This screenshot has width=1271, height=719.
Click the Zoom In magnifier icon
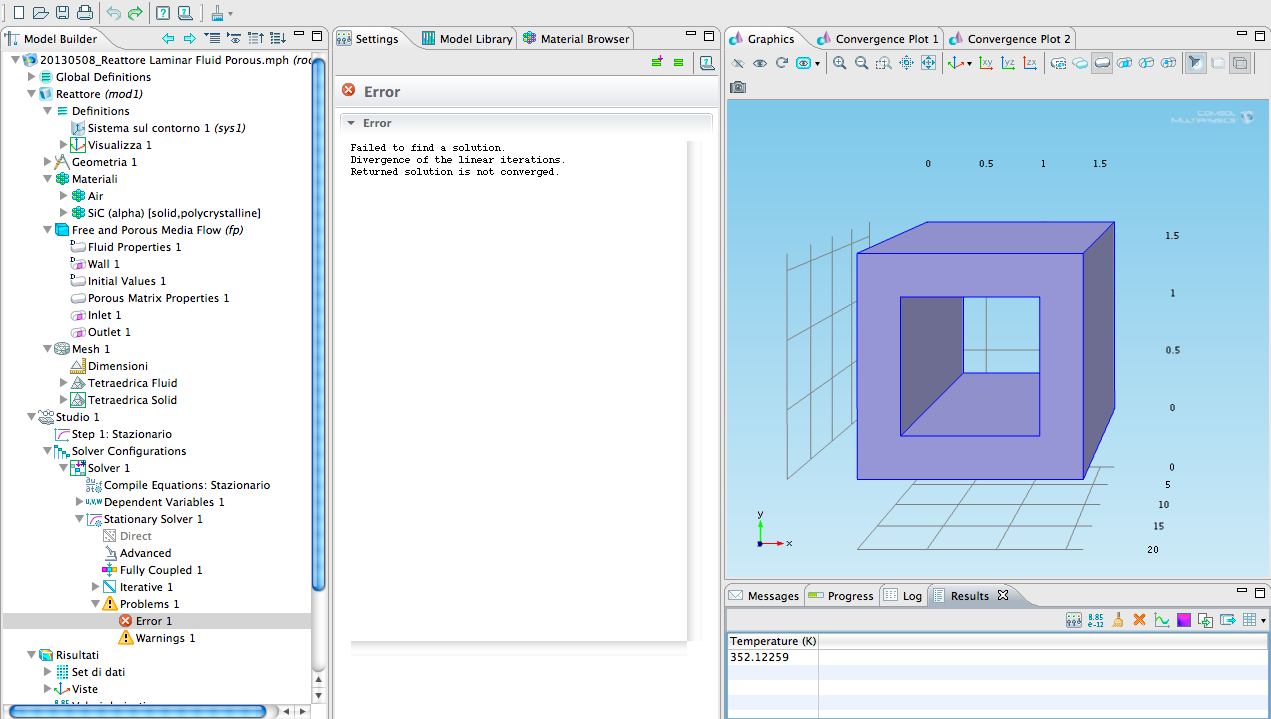click(839, 63)
